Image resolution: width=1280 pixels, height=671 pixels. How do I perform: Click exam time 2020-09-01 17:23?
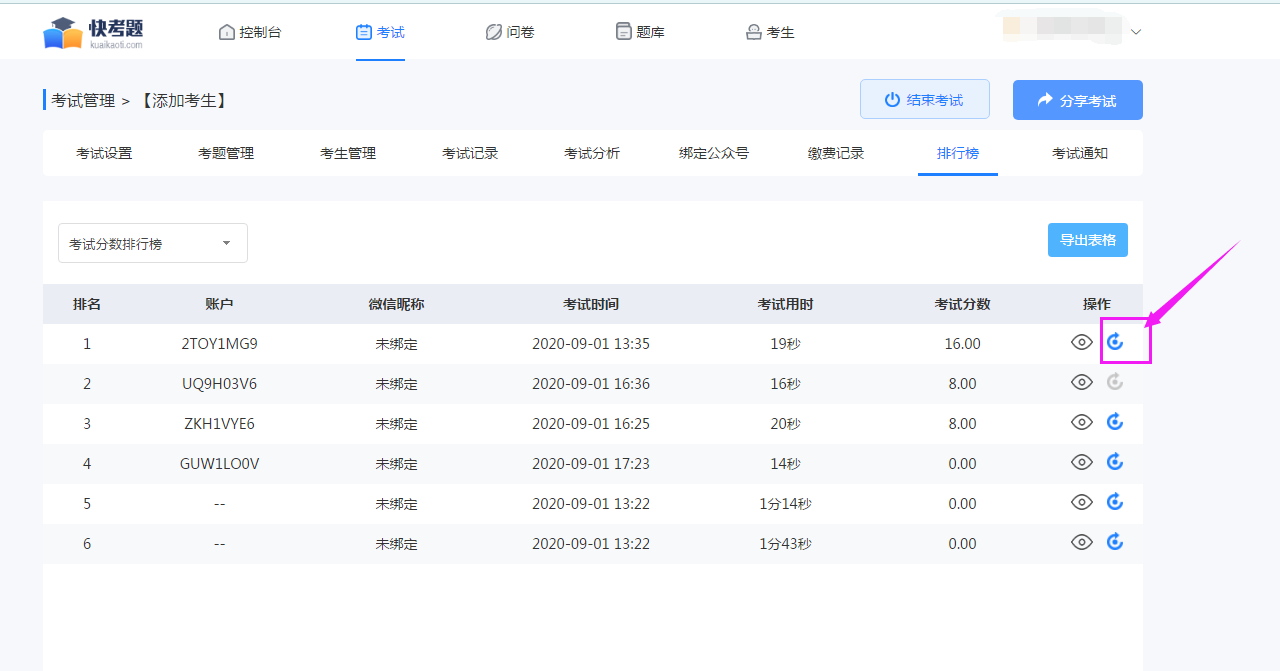click(591, 464)
